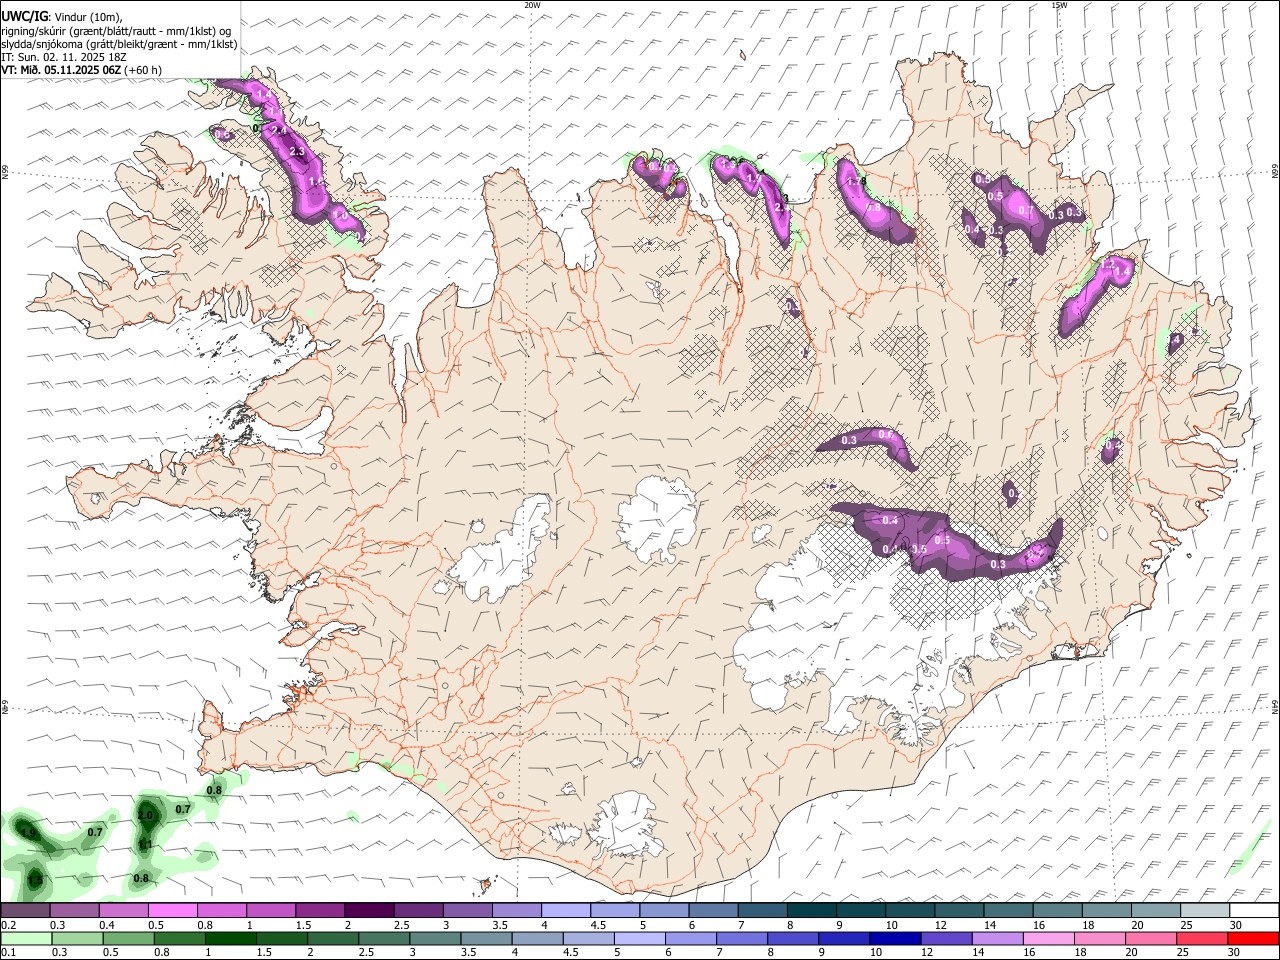Select the red-pink 25–30 rain swatch

pyautogui.click(x=1202, y=939)
